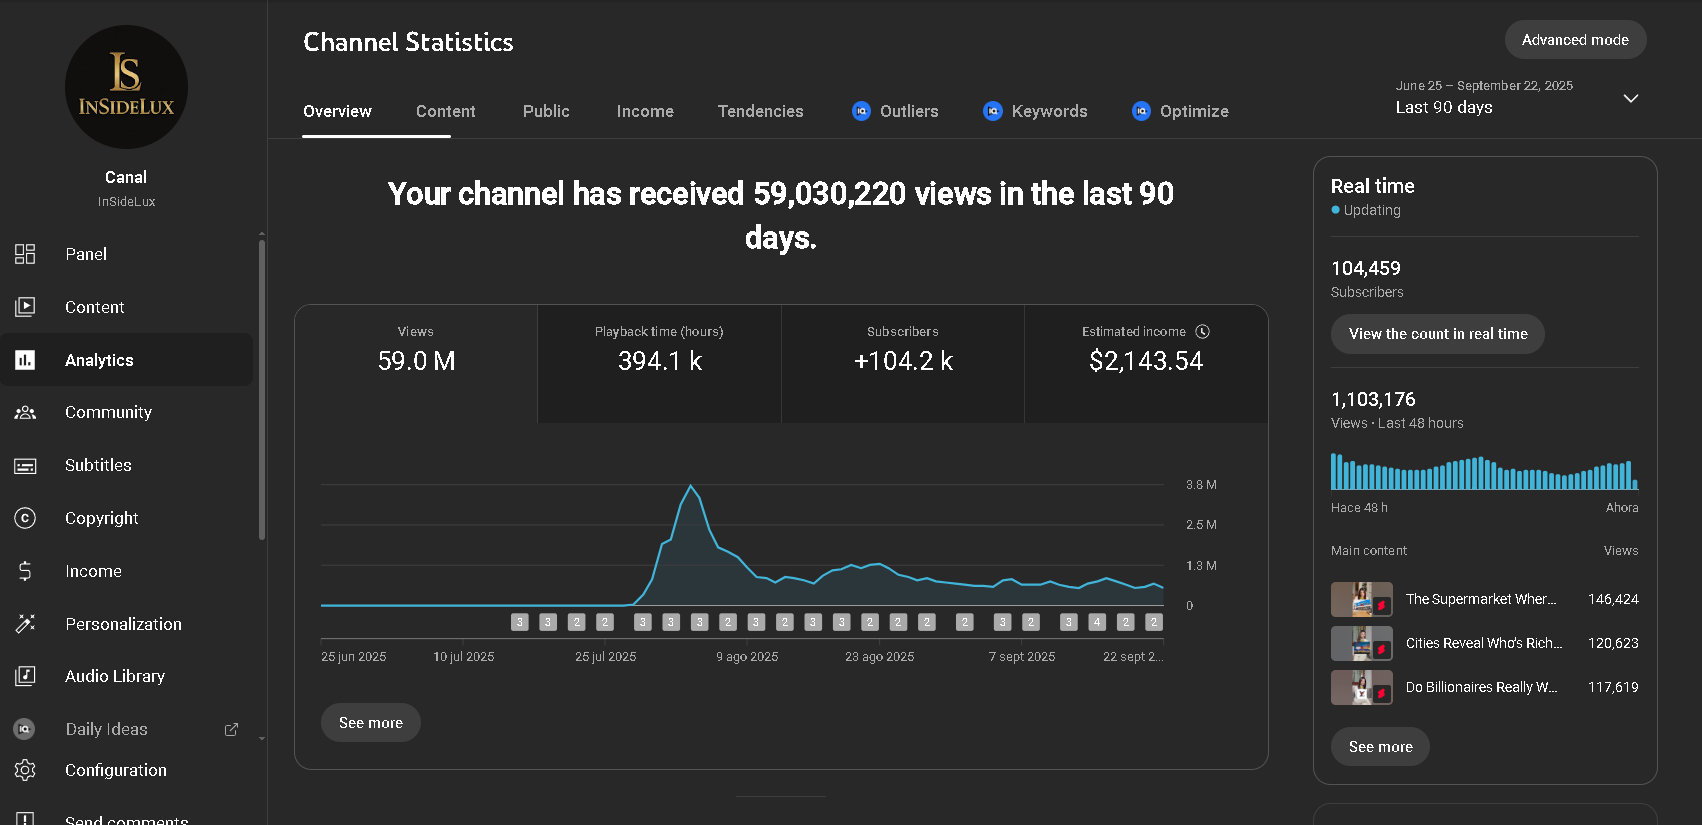Expand the Last 90 days date range dropdown
The height and width of the screenshot is (825, 1702).
pos(1630,98)
